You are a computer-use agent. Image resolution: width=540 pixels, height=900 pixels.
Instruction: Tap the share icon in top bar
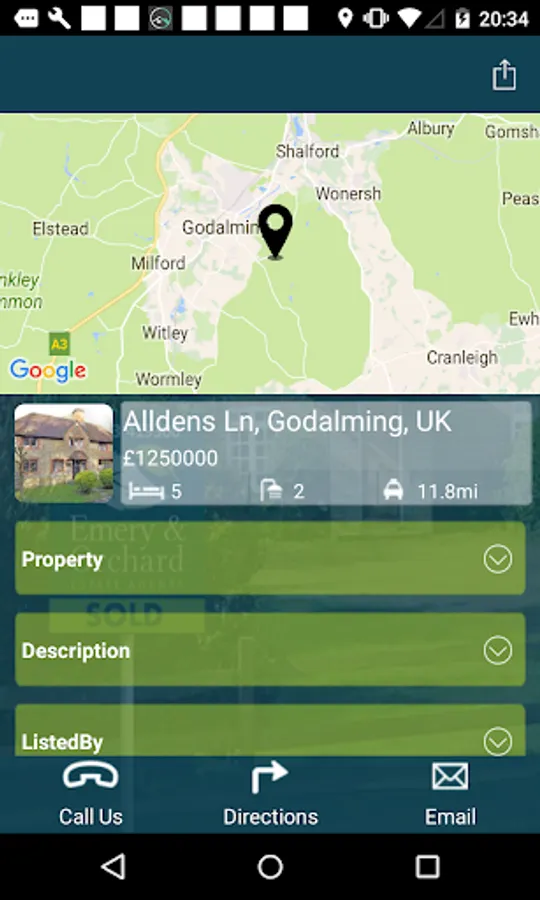click(x=504, y=75)
